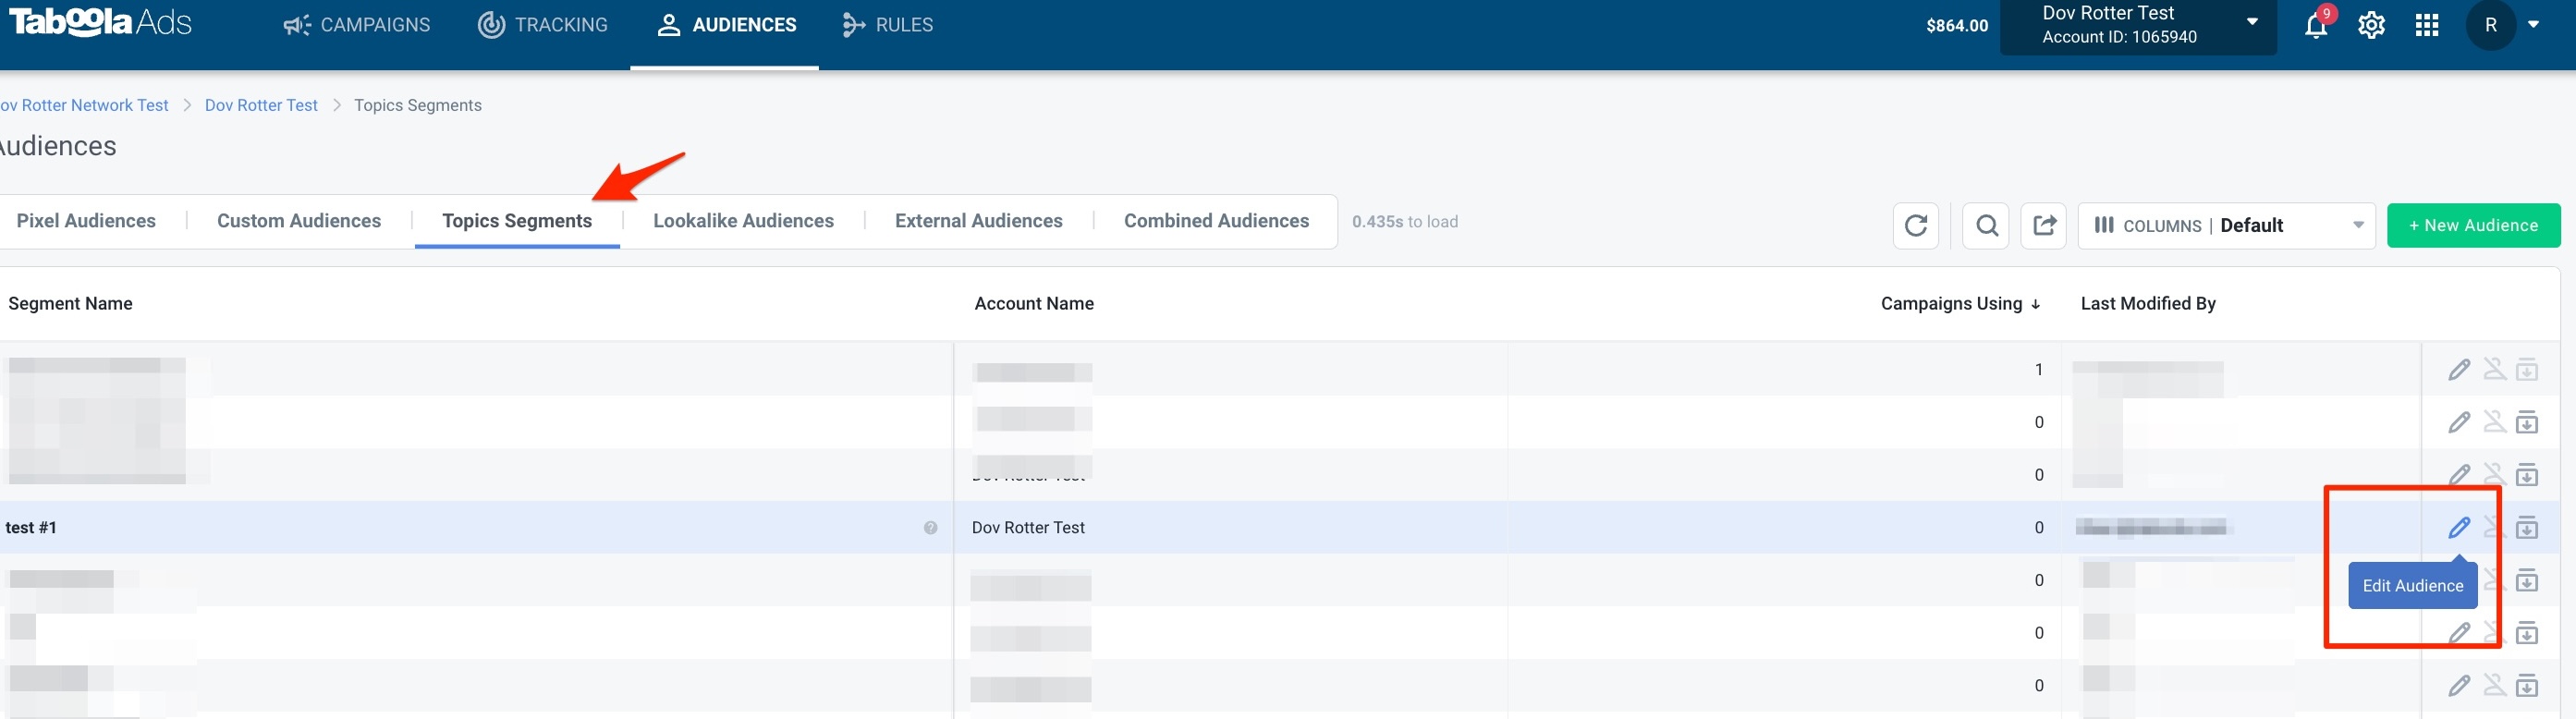Archive the segment used by 1 campaign

pos(2527,370)
